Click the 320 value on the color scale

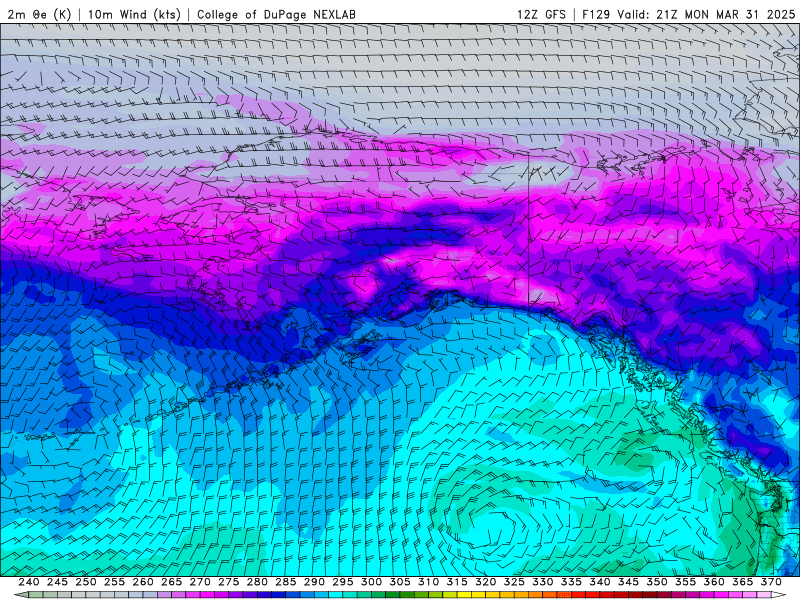point(486,582)
